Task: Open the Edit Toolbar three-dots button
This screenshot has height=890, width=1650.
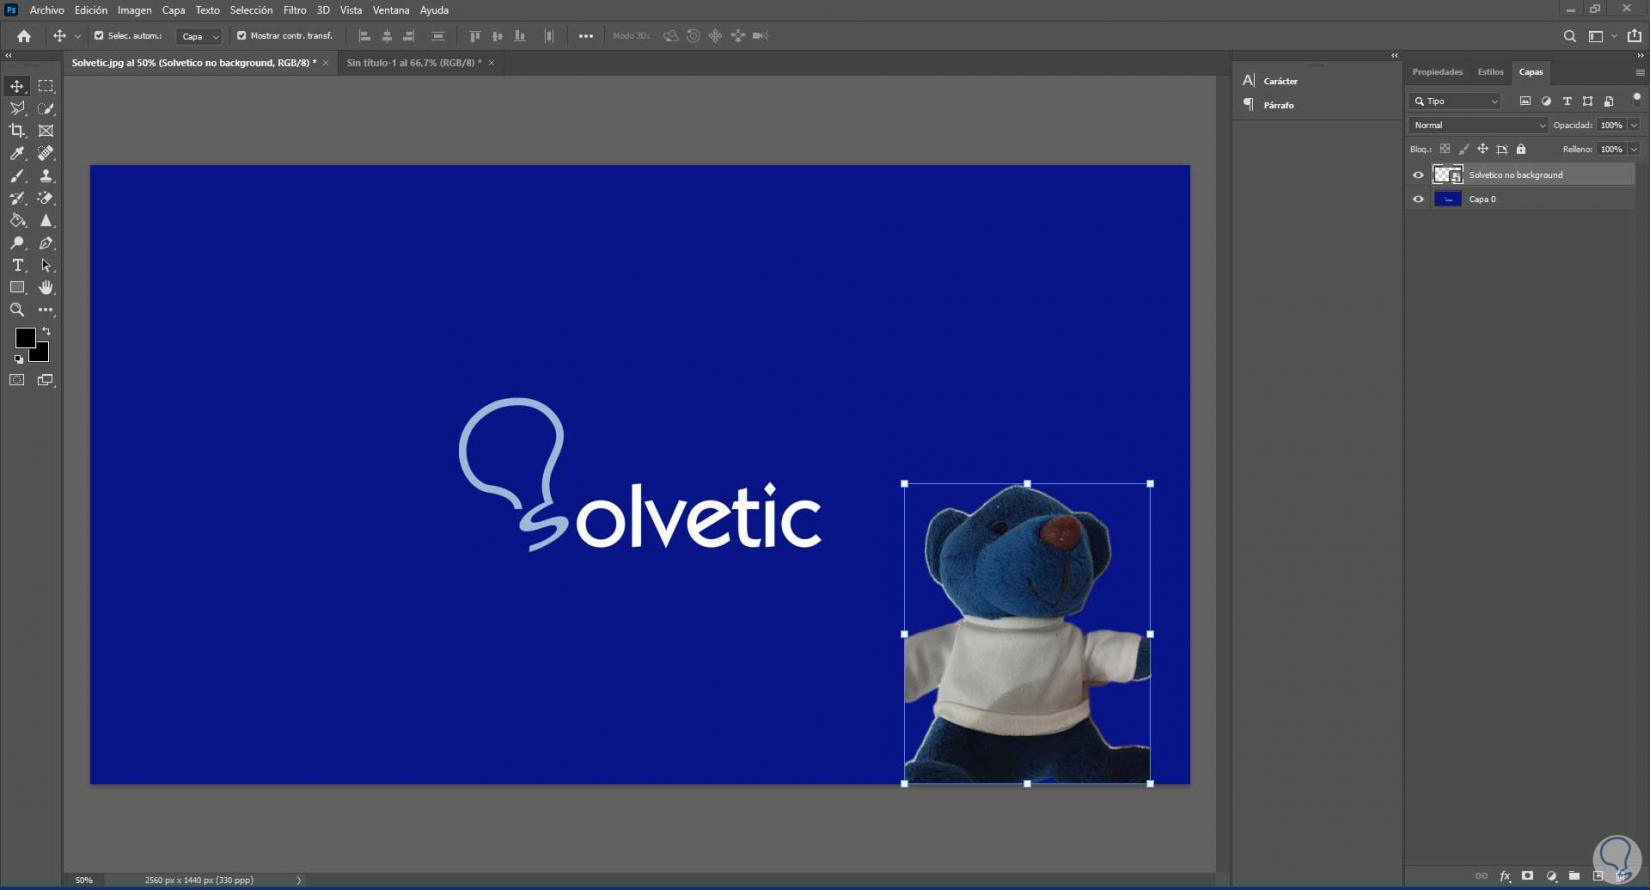Action: tap(46, 310)
